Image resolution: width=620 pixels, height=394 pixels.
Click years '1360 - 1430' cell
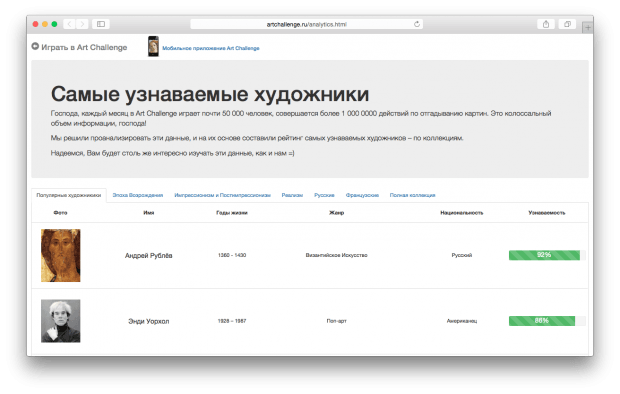coord(232,255)
